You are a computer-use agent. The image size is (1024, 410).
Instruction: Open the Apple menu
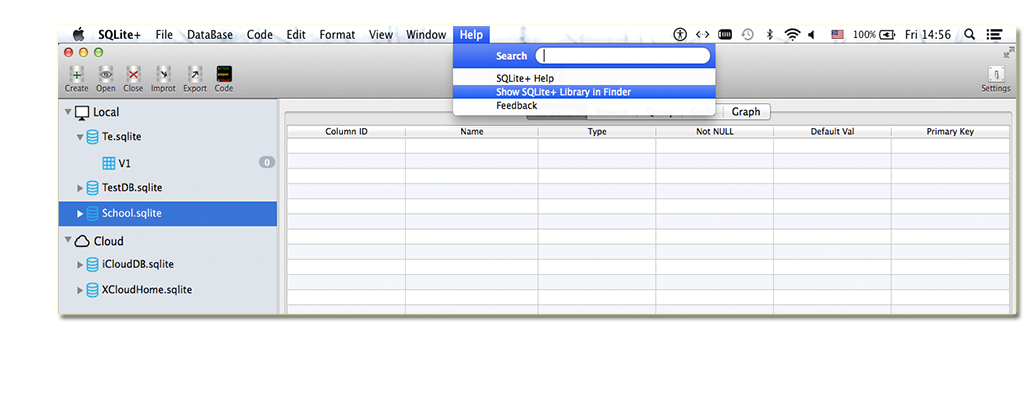79,35
